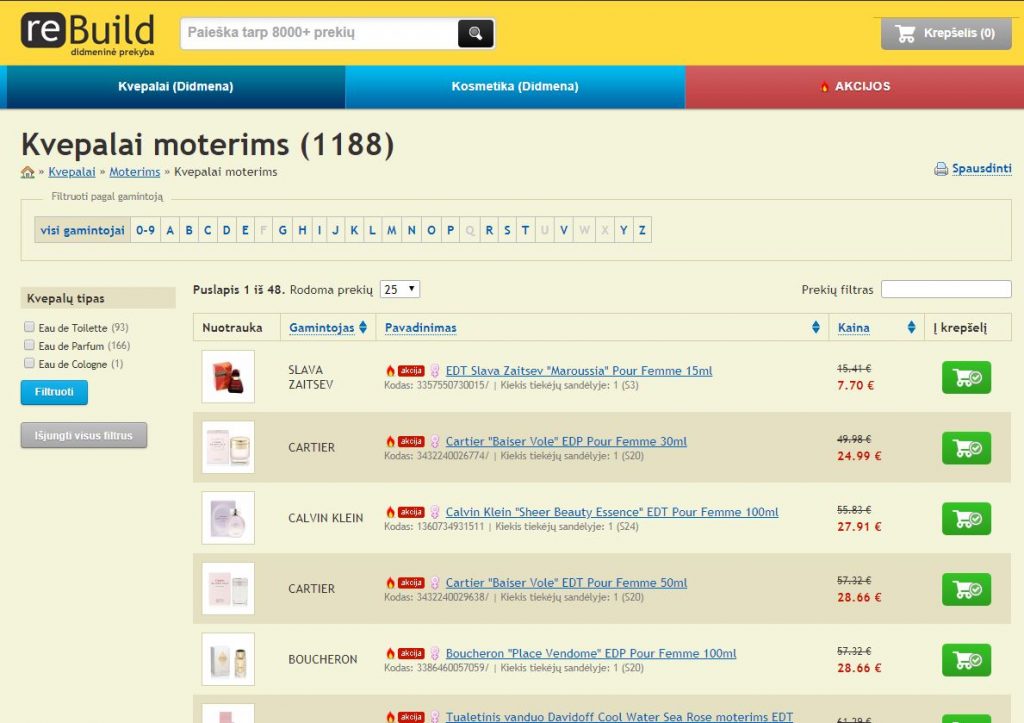
Task: Click the Spausdinti printer icon
Action: pos(940,169)
